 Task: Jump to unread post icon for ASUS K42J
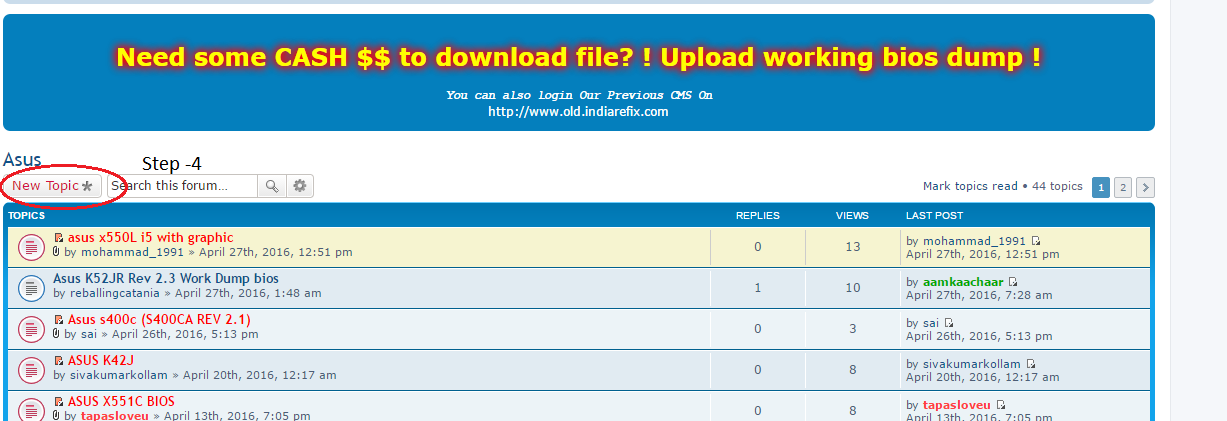pyautogui.click(x=59, y=361)
